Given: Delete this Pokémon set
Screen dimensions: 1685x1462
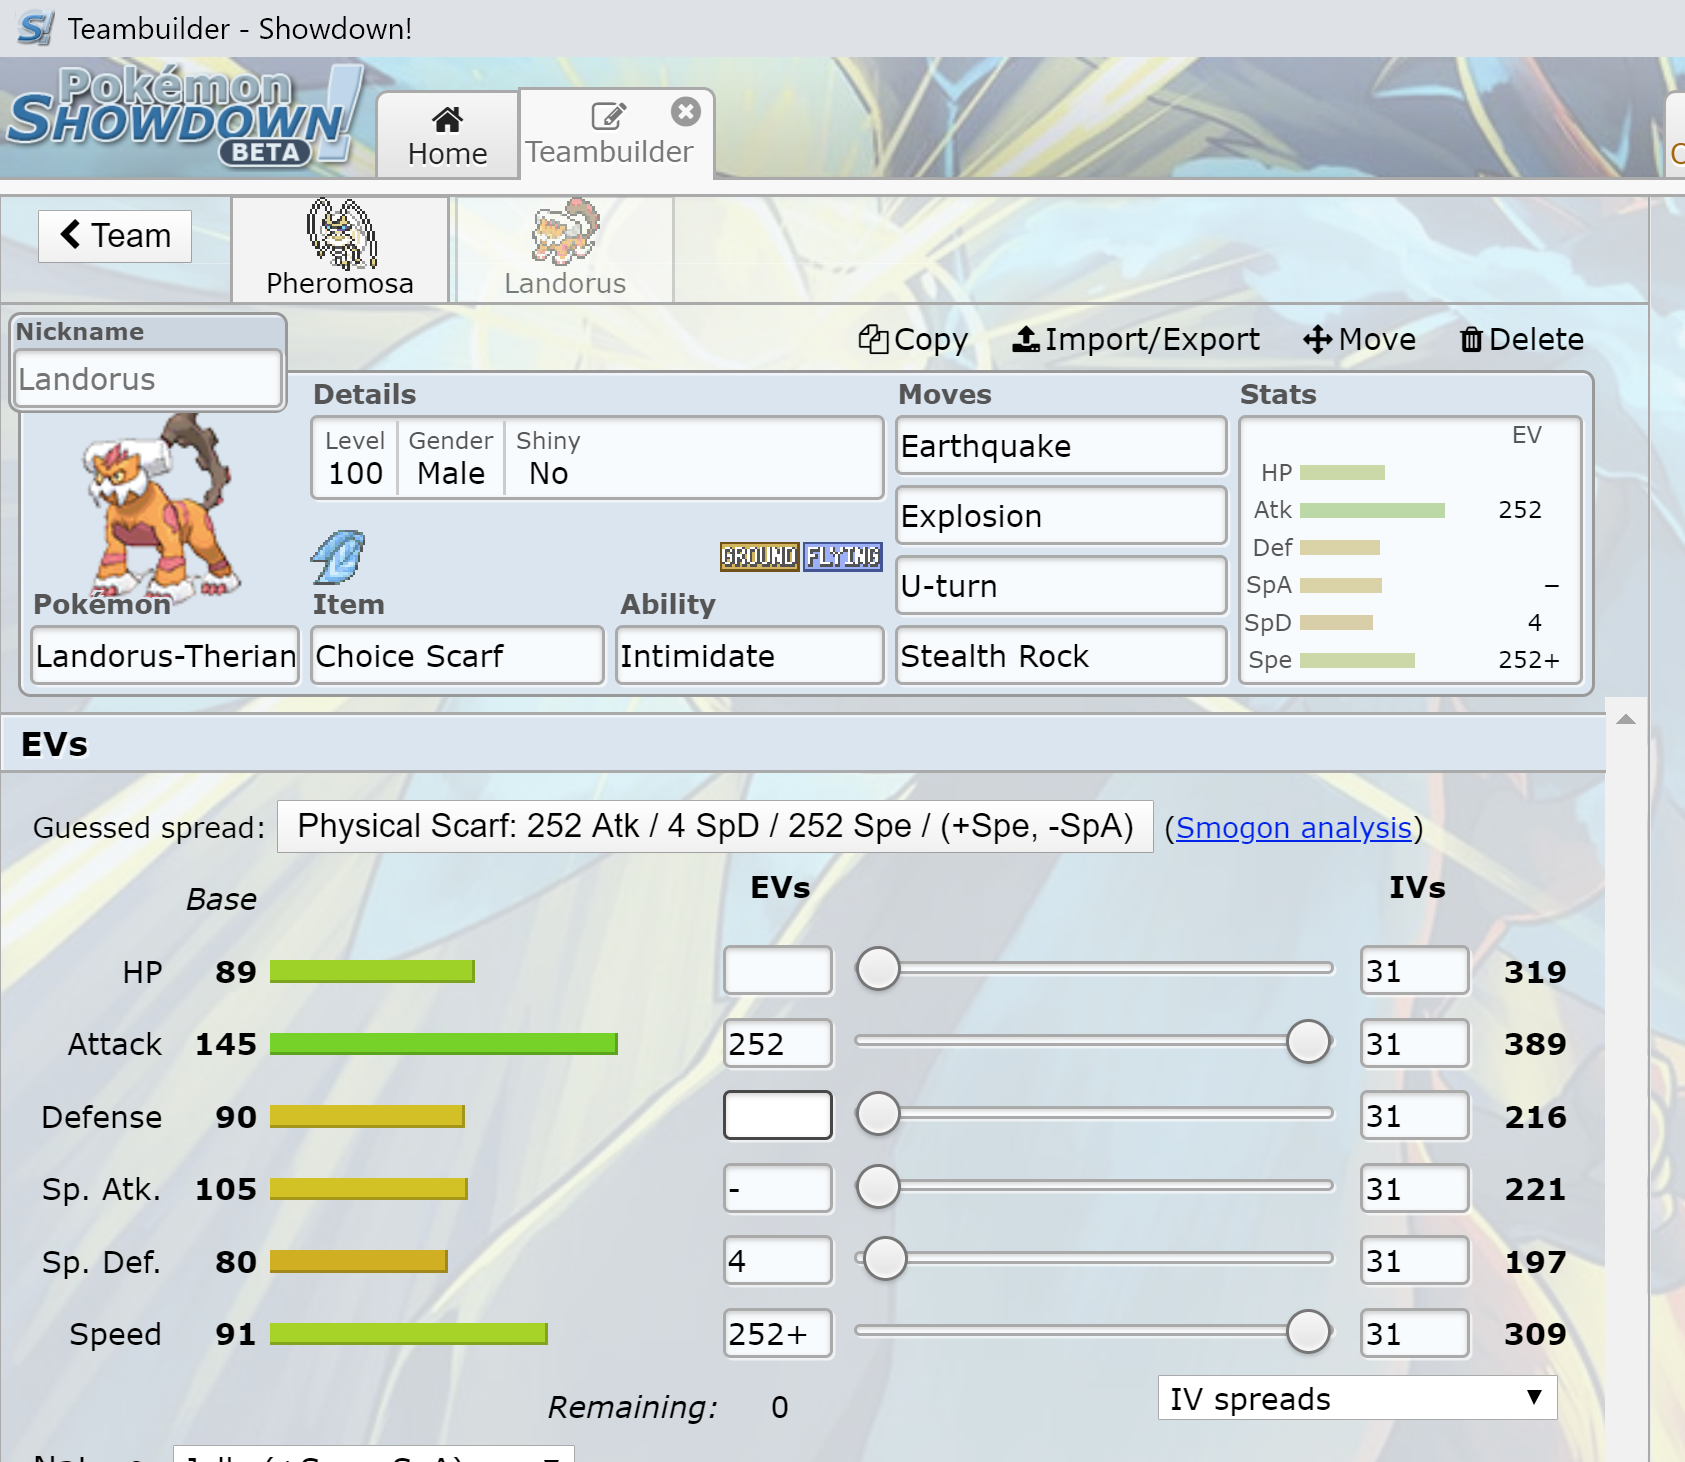Looking at the screenshot, I should 1521,340.
